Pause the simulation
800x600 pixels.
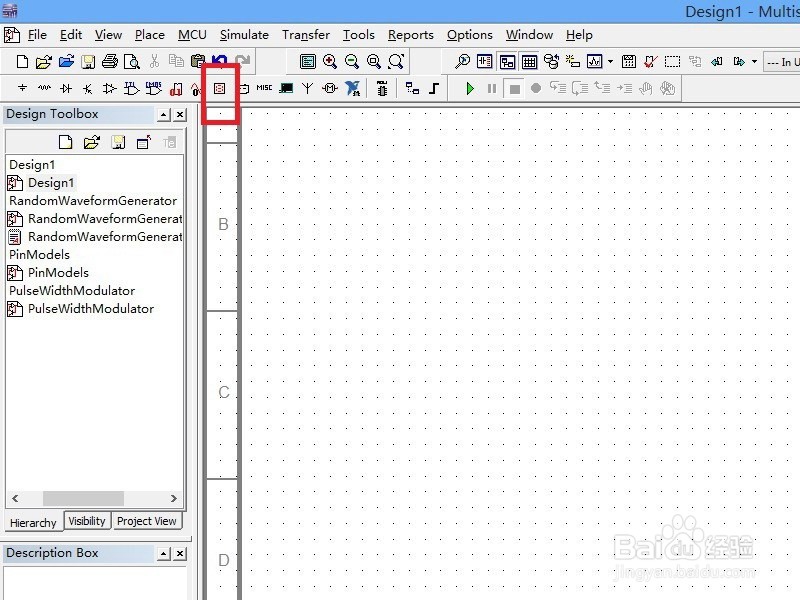pos(492,89)
